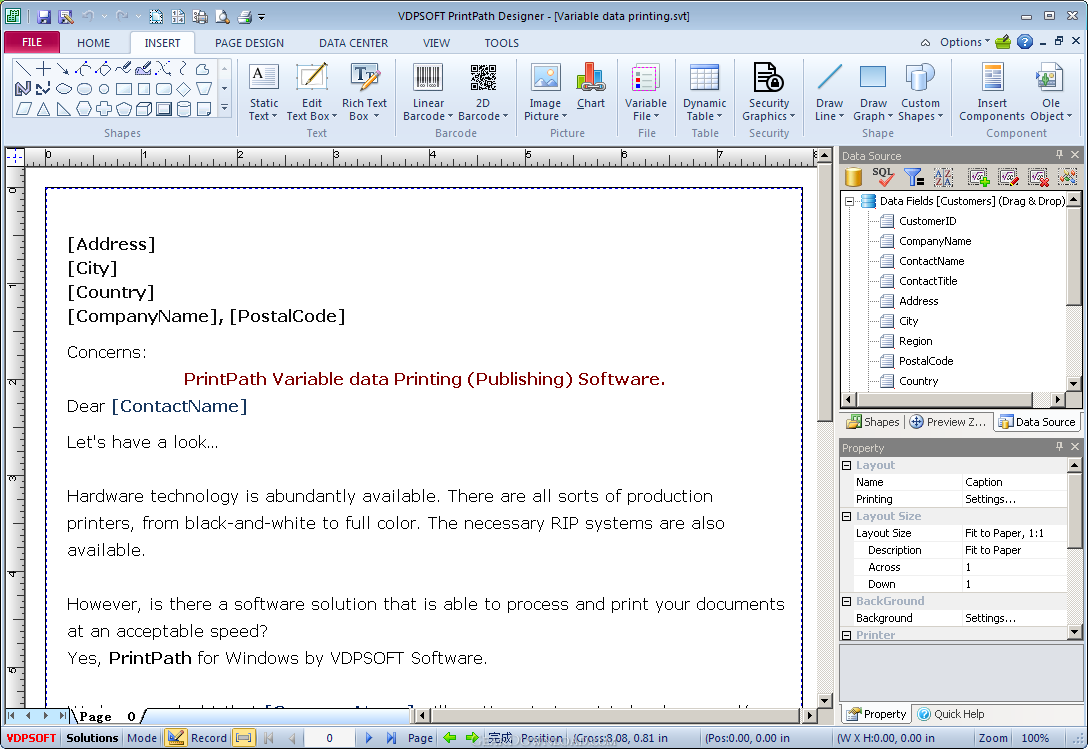Viewport: 1088px width, 749px height.
Task: Insert an Image Picture
Action: pyautogui.click(x=545, y=92)
